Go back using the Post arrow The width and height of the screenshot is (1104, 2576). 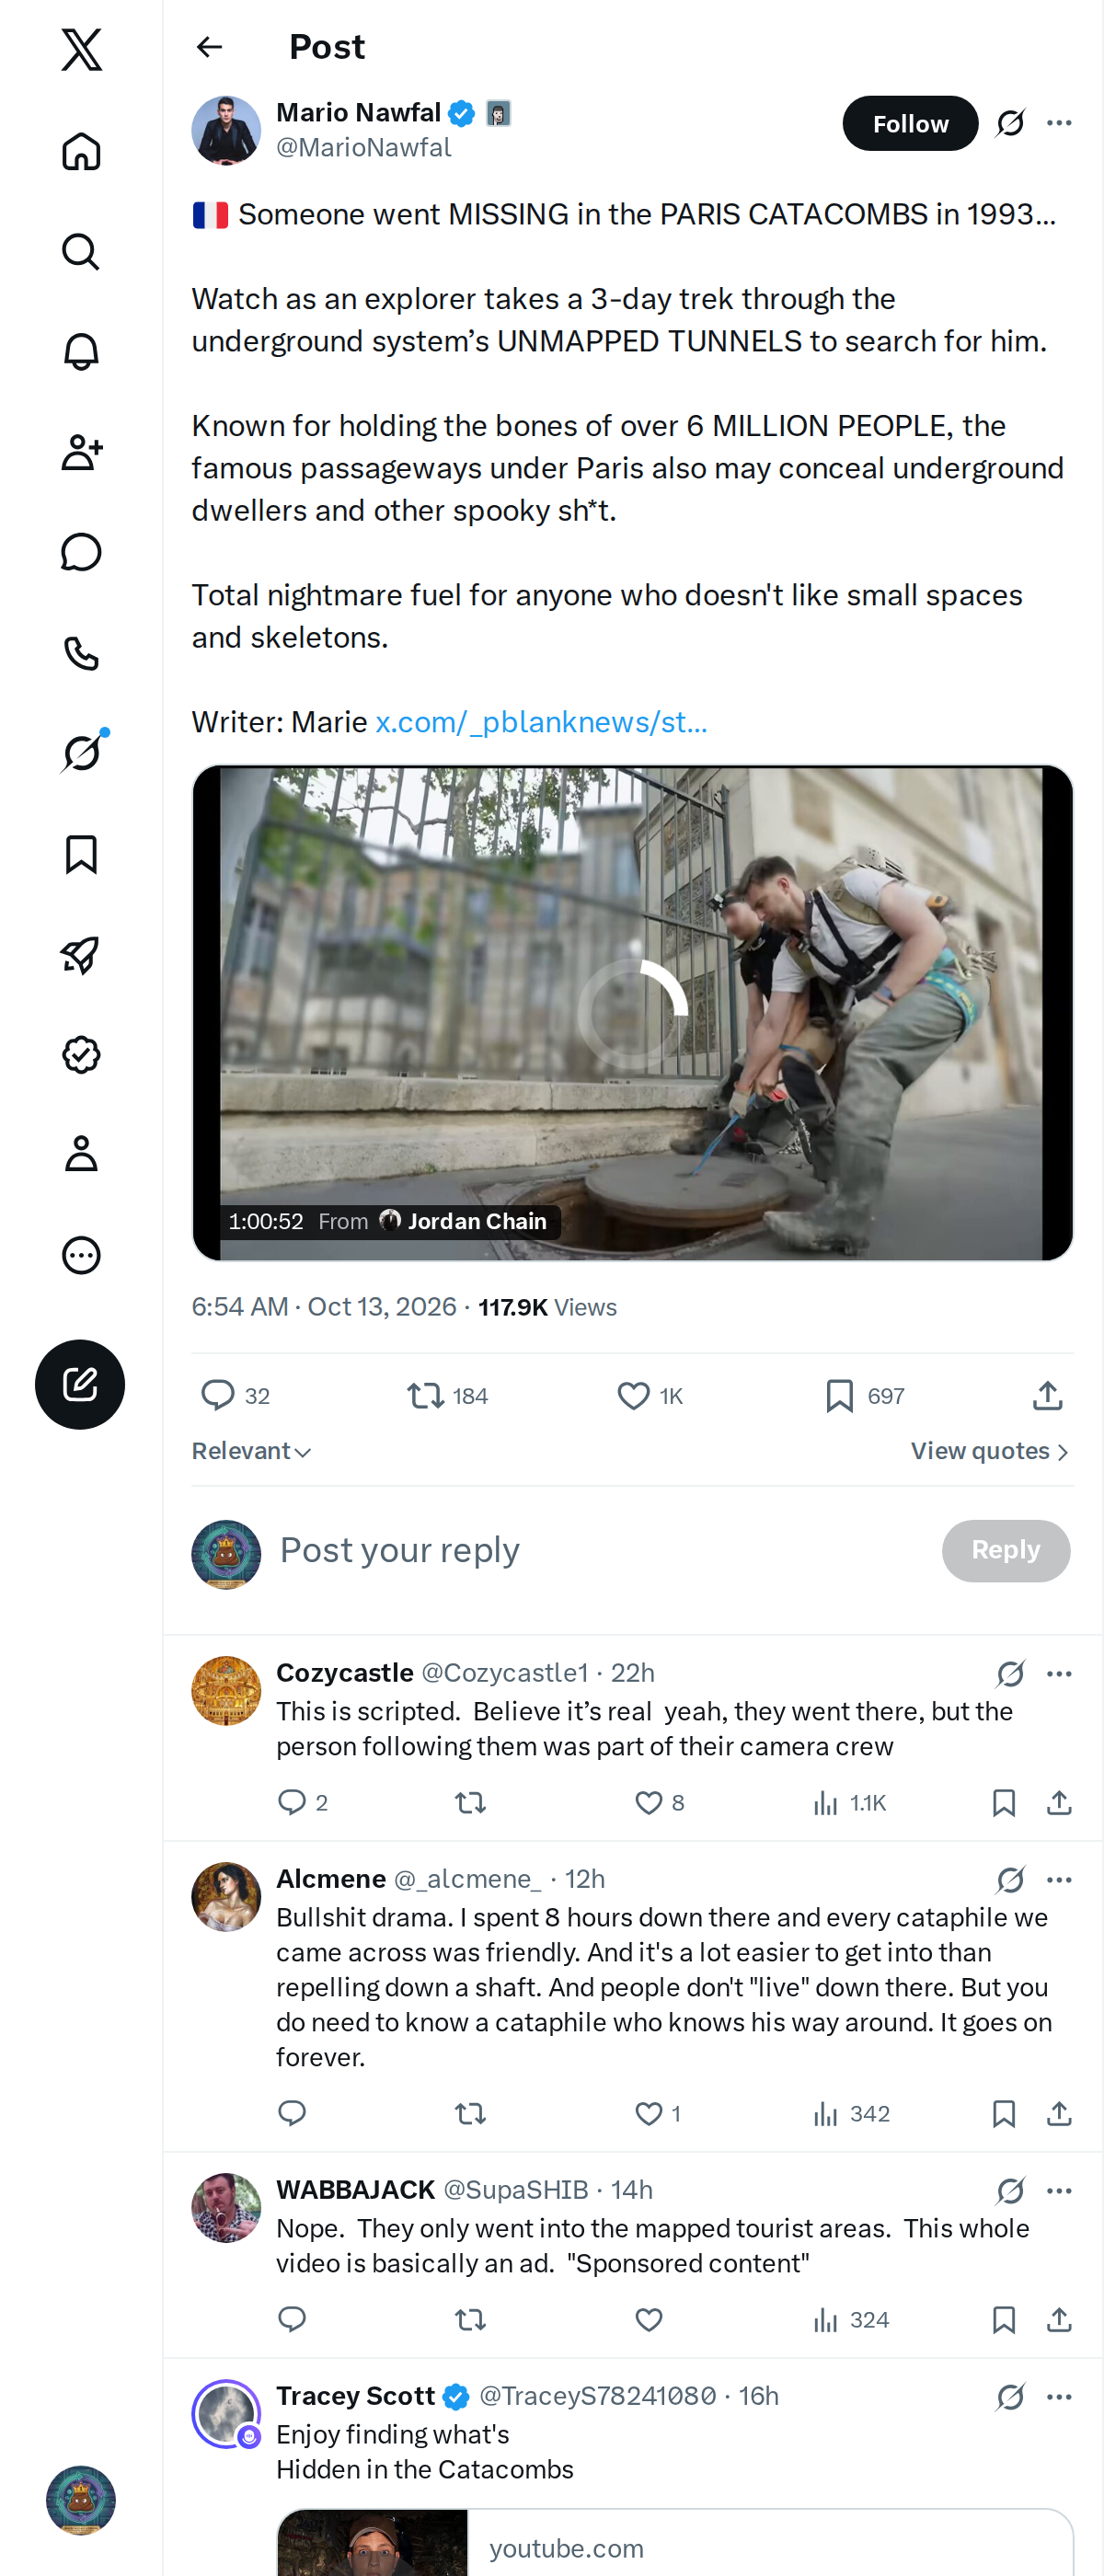pyautogui.click(x=210, y=47)
